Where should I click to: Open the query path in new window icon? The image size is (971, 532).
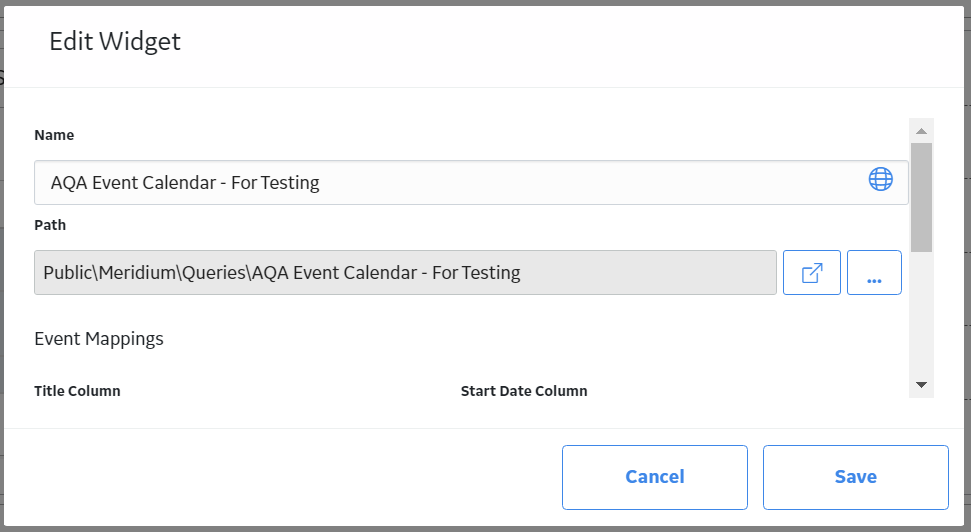coord(811,273)
